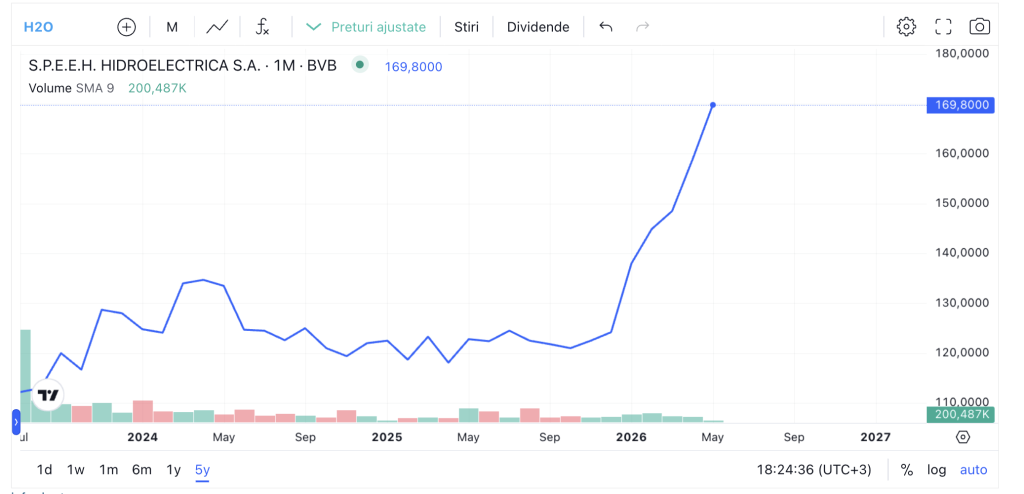Toggle the log scale
Screen dimensions: 1024x494
pos(936,470)
